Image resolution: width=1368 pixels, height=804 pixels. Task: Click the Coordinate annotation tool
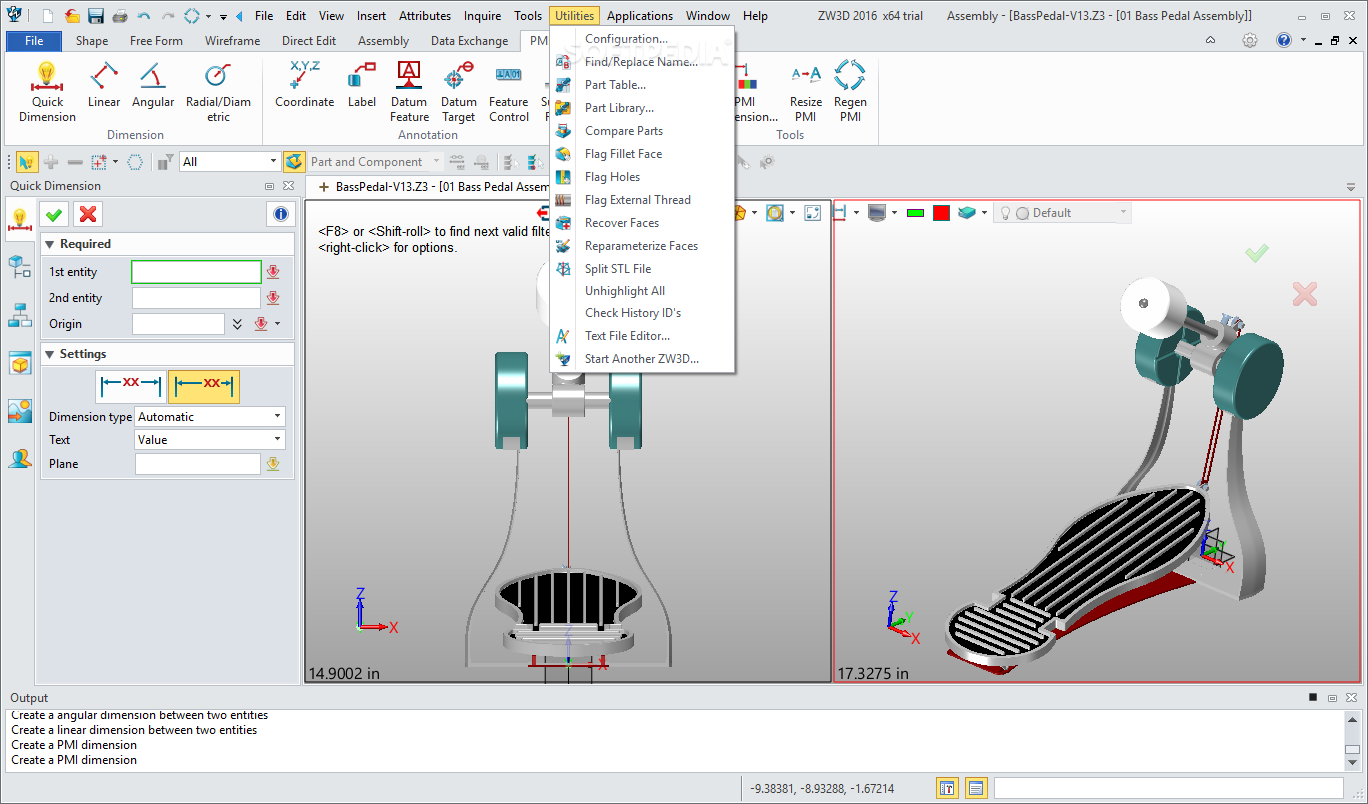[x=304, y=85]
